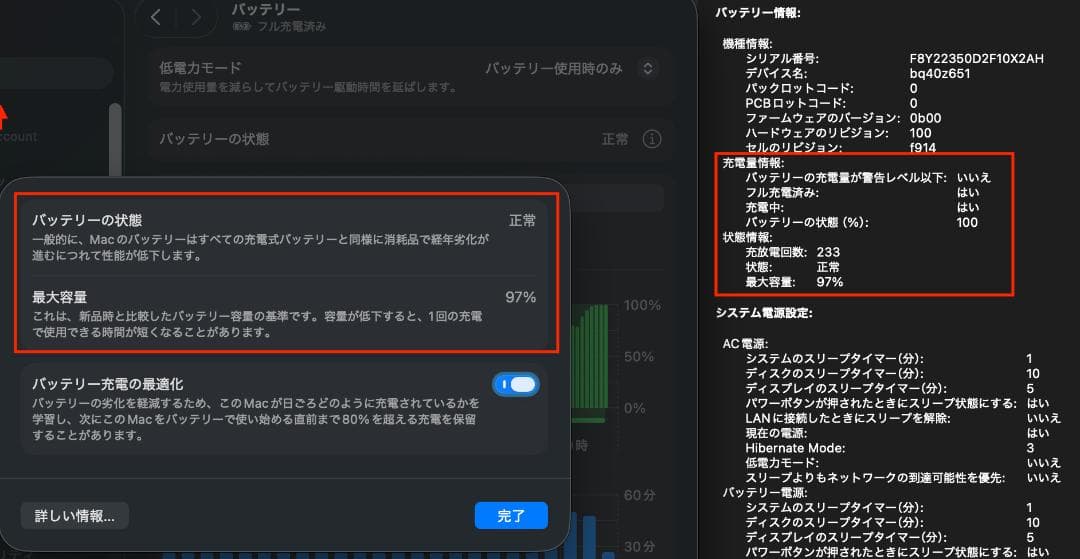This screenshot has height=559, width=1080.
Task: Toggle バッテリー充電の最適化 switch
Action: [516, 384]
